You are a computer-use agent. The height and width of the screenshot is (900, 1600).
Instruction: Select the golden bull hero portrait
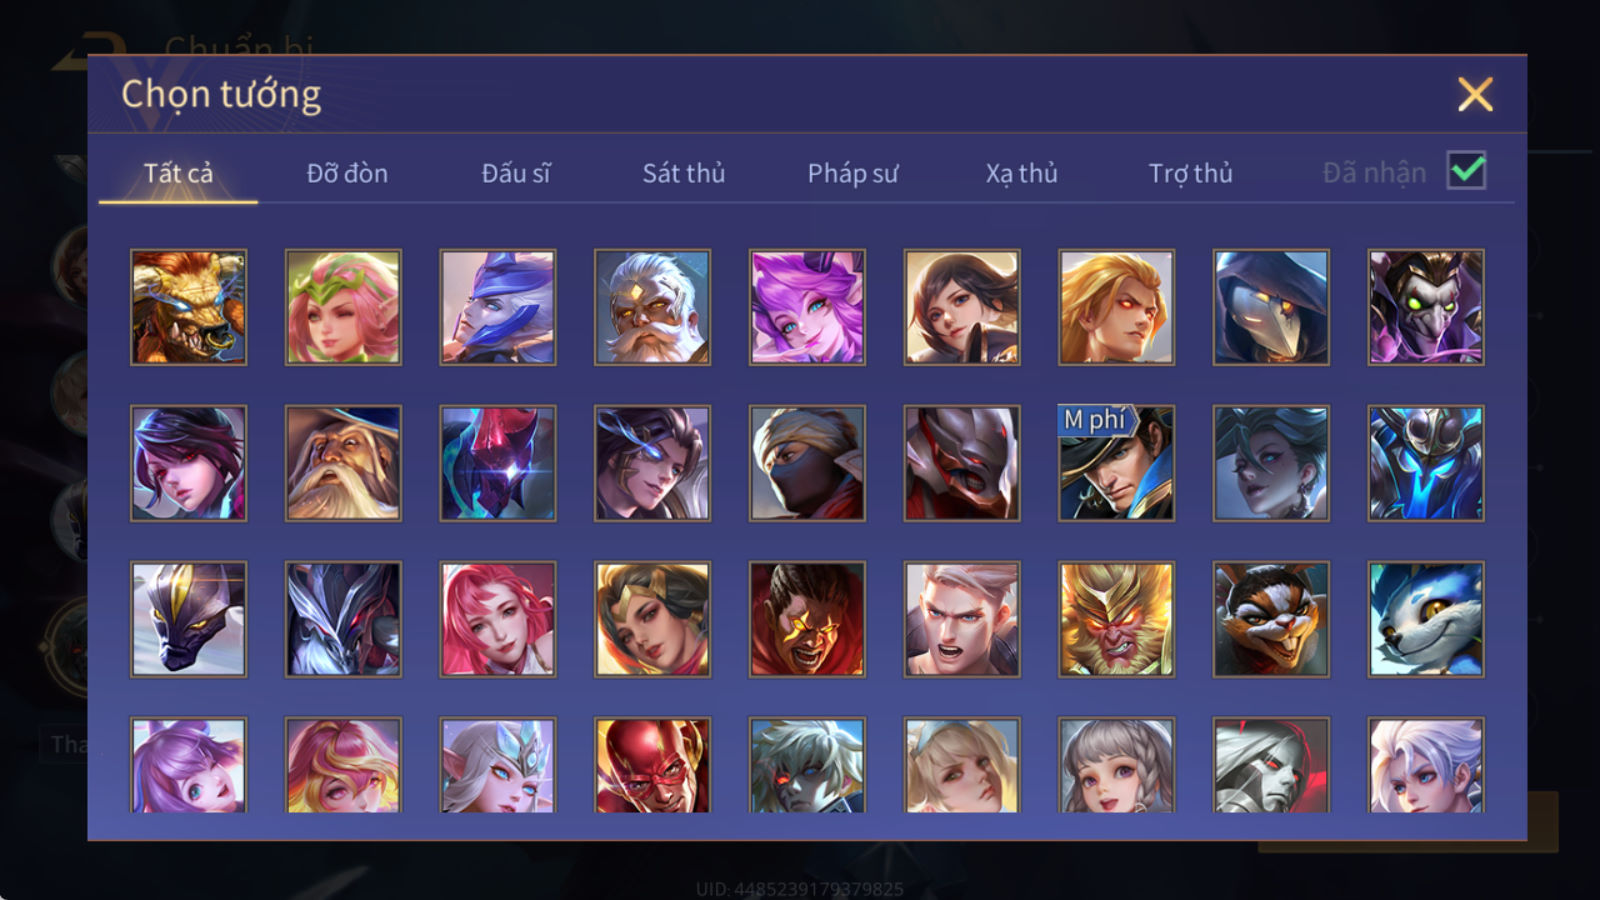pos(189,307)
